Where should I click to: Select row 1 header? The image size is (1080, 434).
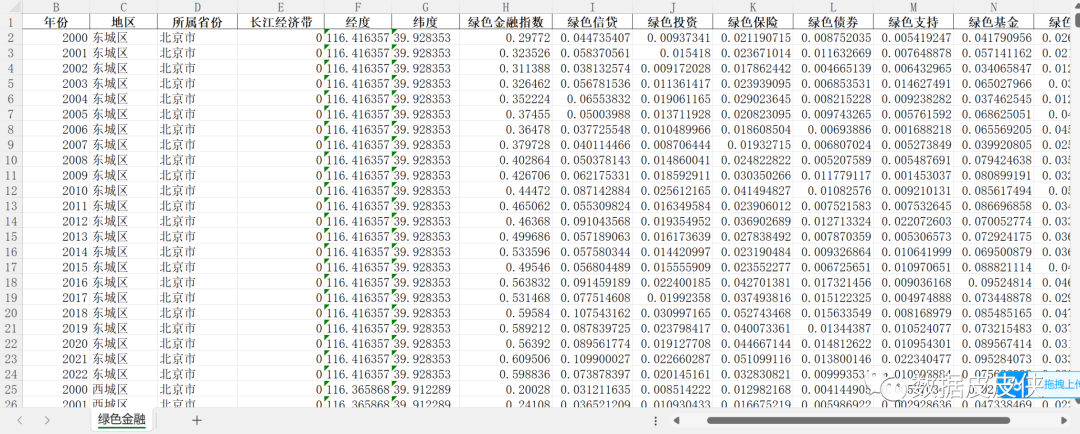pos(11,21)
